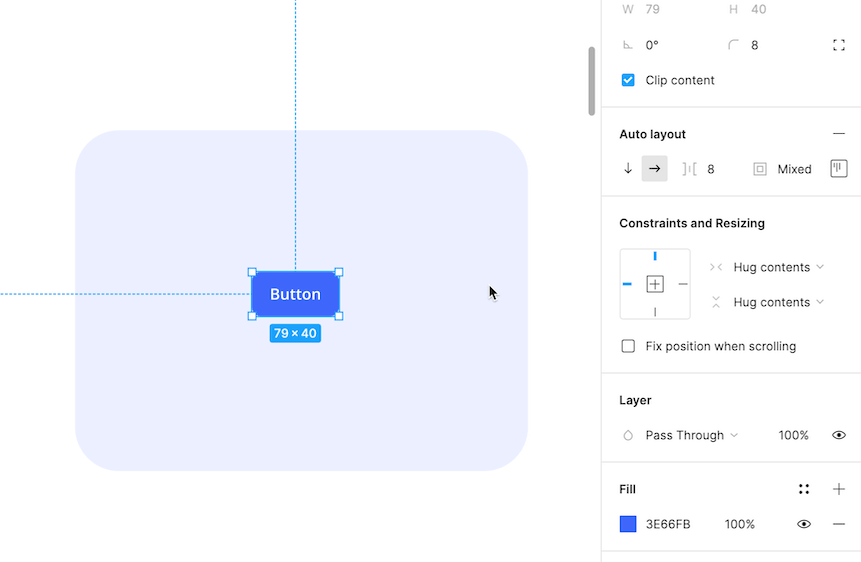Click the blue Button element on canvas
The height and width of the screenshot is (562, 861).
pyautogui.click(x=295, y=294)
